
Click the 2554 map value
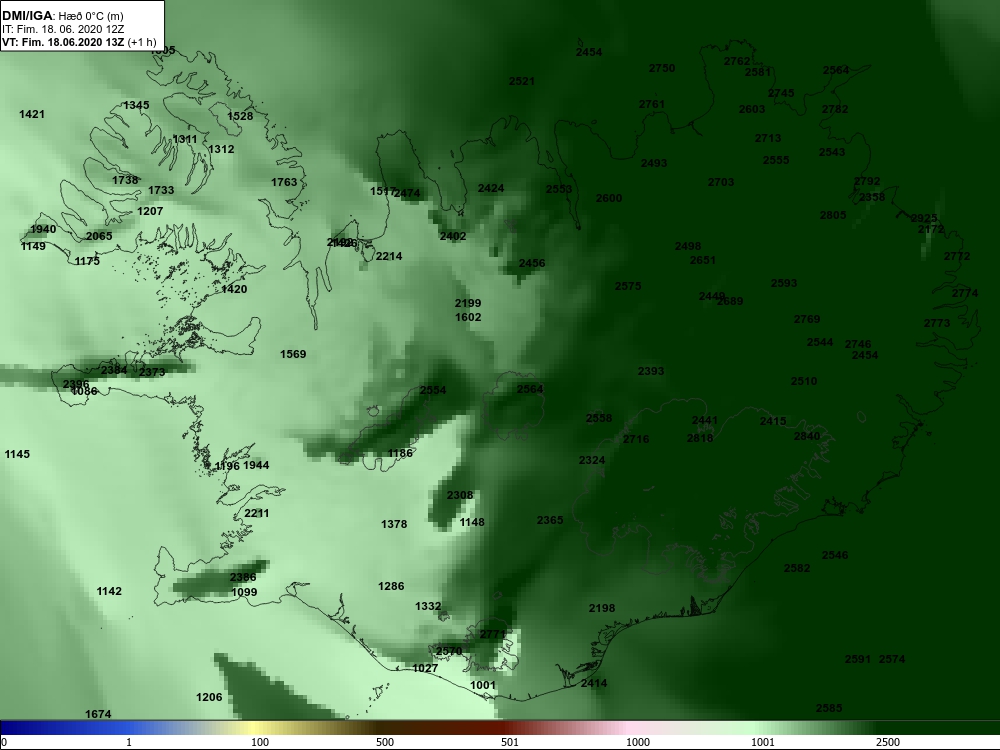click(433, 390)
